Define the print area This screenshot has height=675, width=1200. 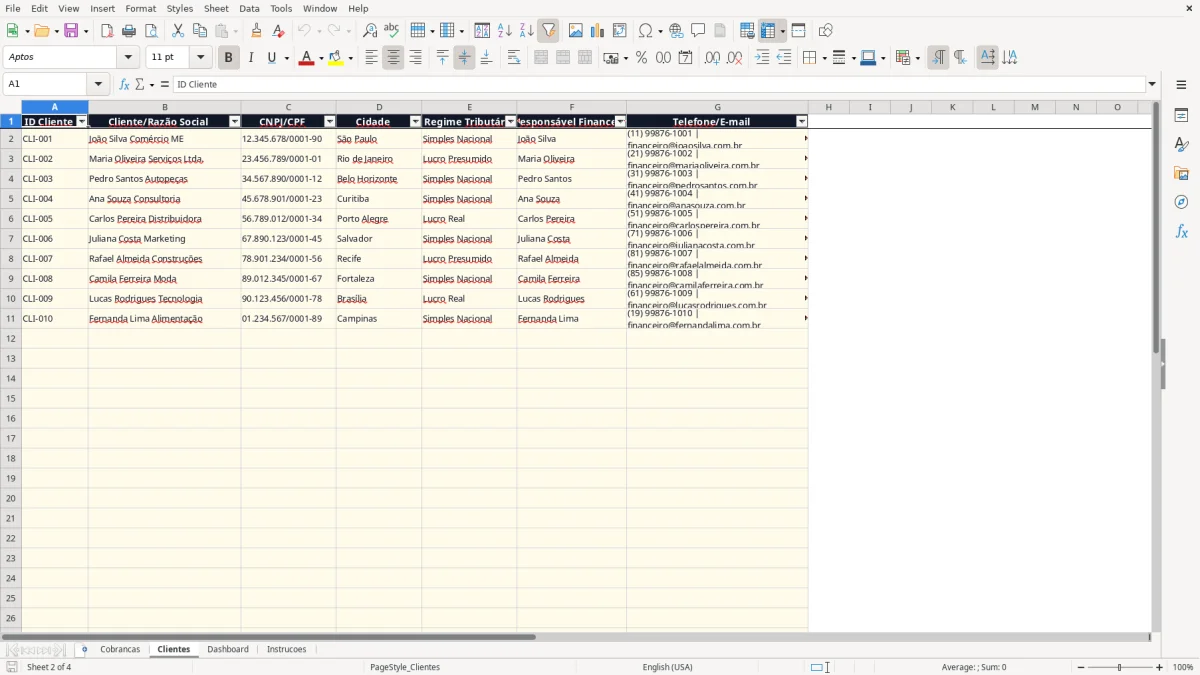747,31
